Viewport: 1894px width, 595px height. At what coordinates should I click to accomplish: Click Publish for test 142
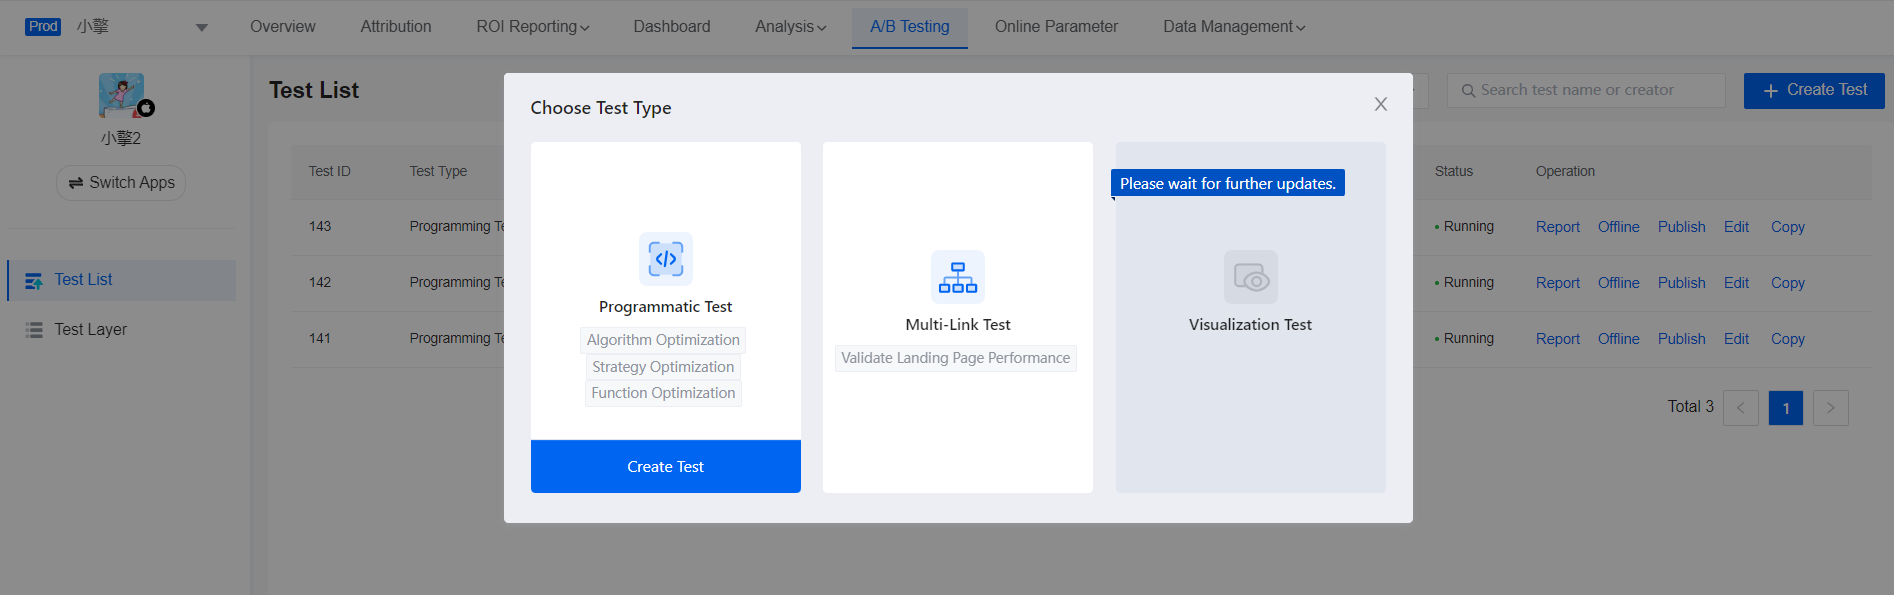(1682, 284)
